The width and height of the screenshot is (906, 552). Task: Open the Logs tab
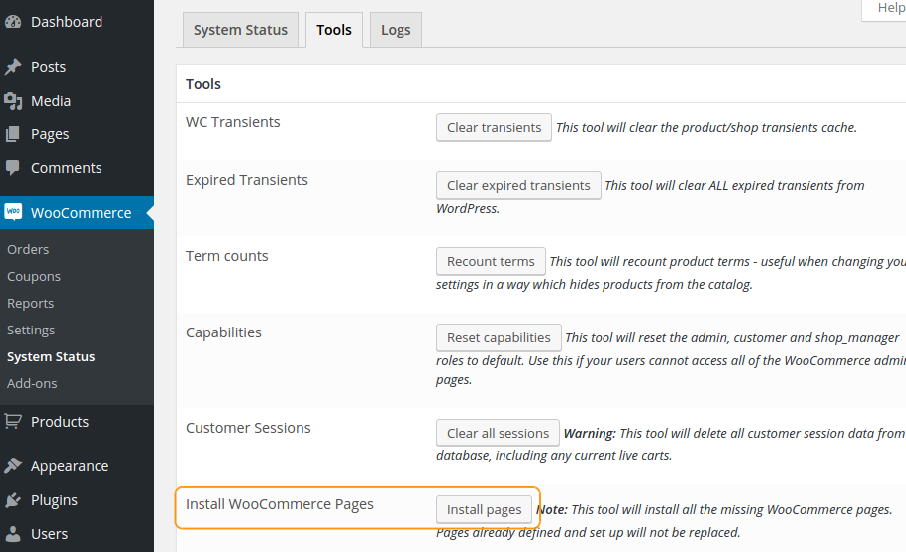pyautogui.click(x=396, y=30)
